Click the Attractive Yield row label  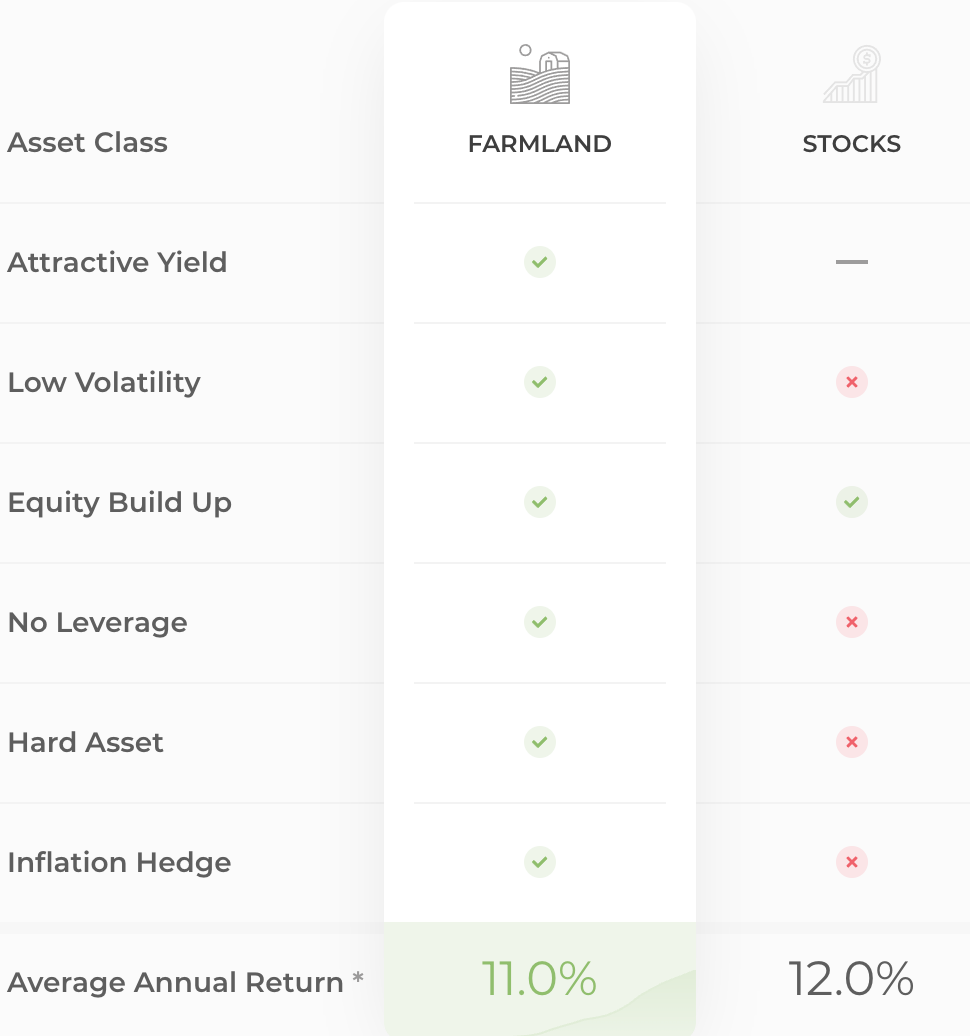pos(118,262)
